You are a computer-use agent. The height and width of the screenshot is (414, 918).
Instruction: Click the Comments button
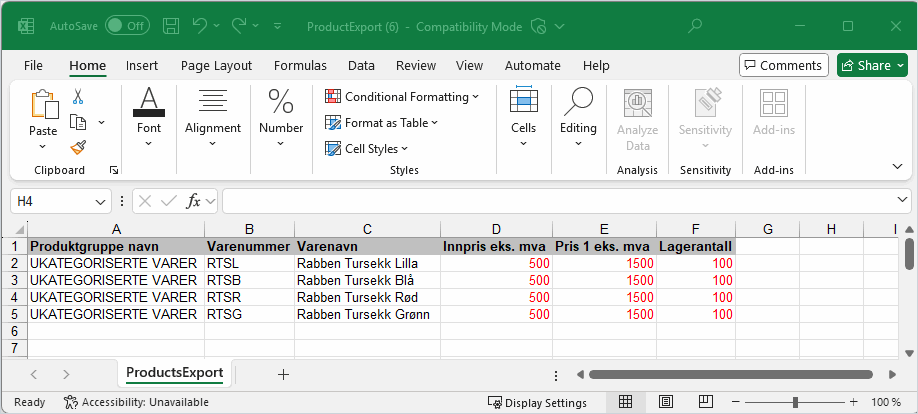coord(782,65)
